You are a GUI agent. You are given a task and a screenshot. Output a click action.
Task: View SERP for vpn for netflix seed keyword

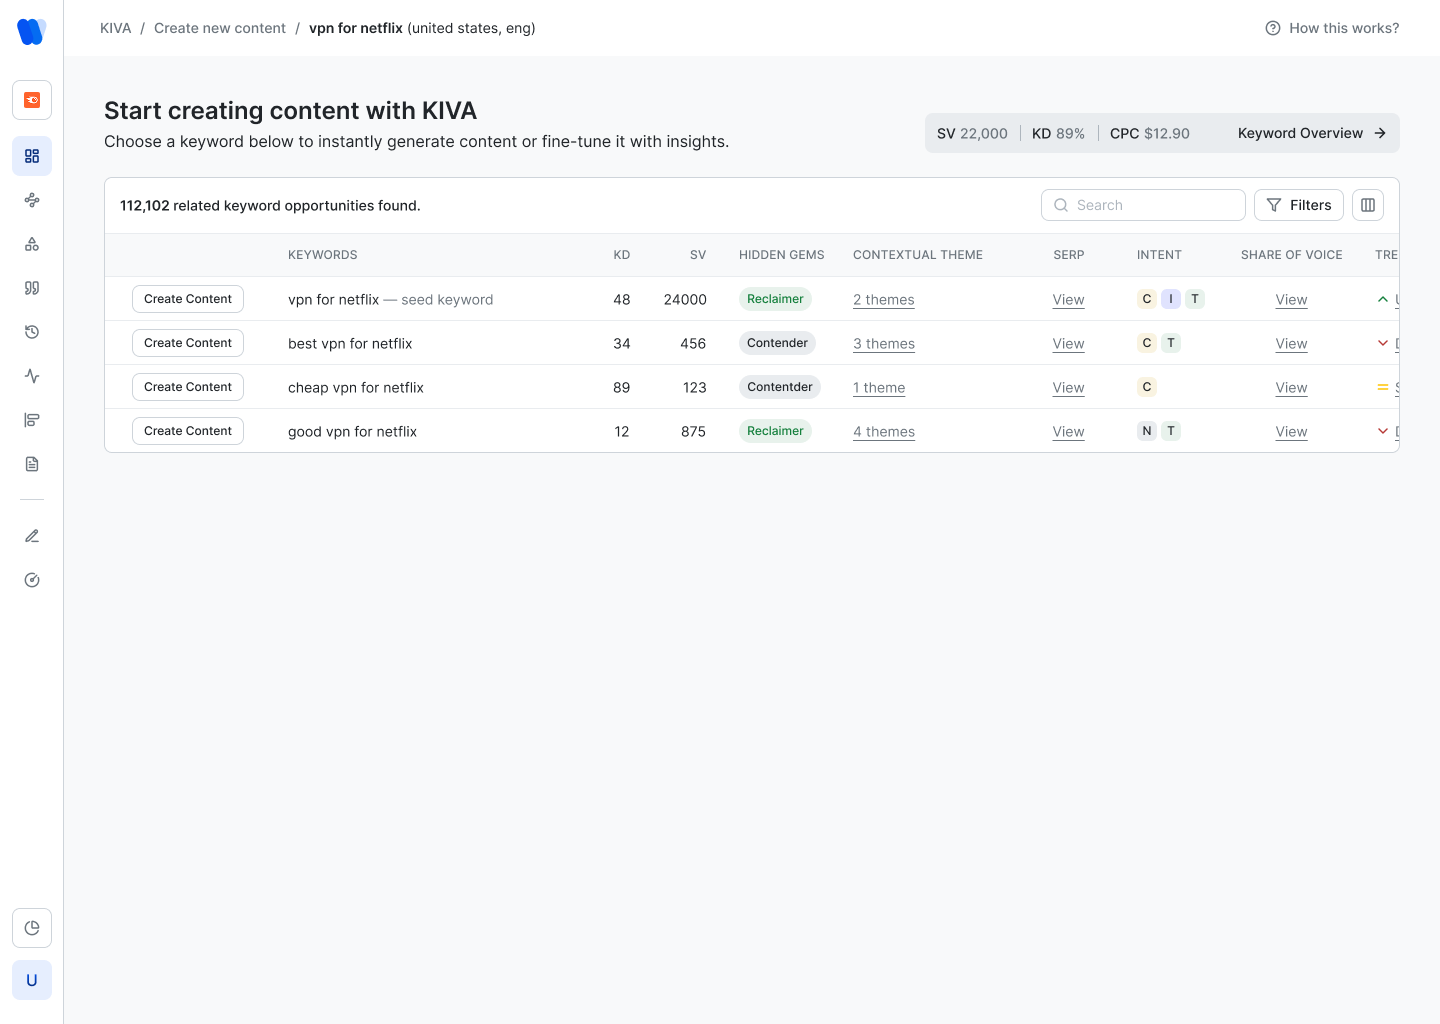coord(1068,300)
